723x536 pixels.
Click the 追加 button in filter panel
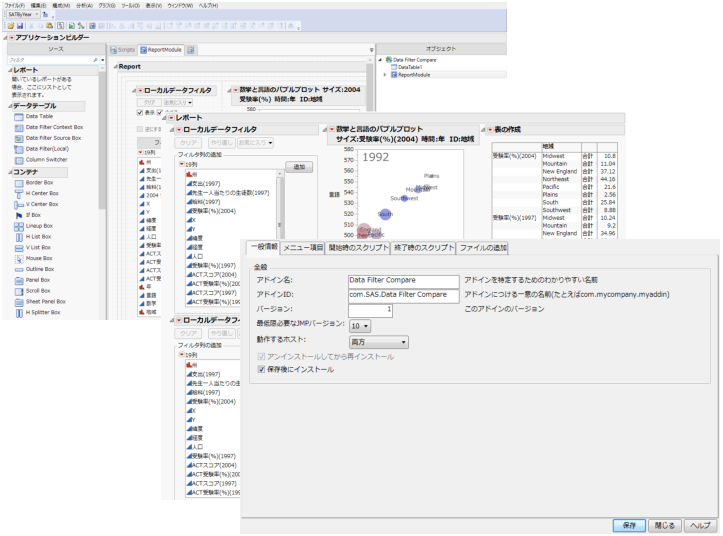coord(299,167)
